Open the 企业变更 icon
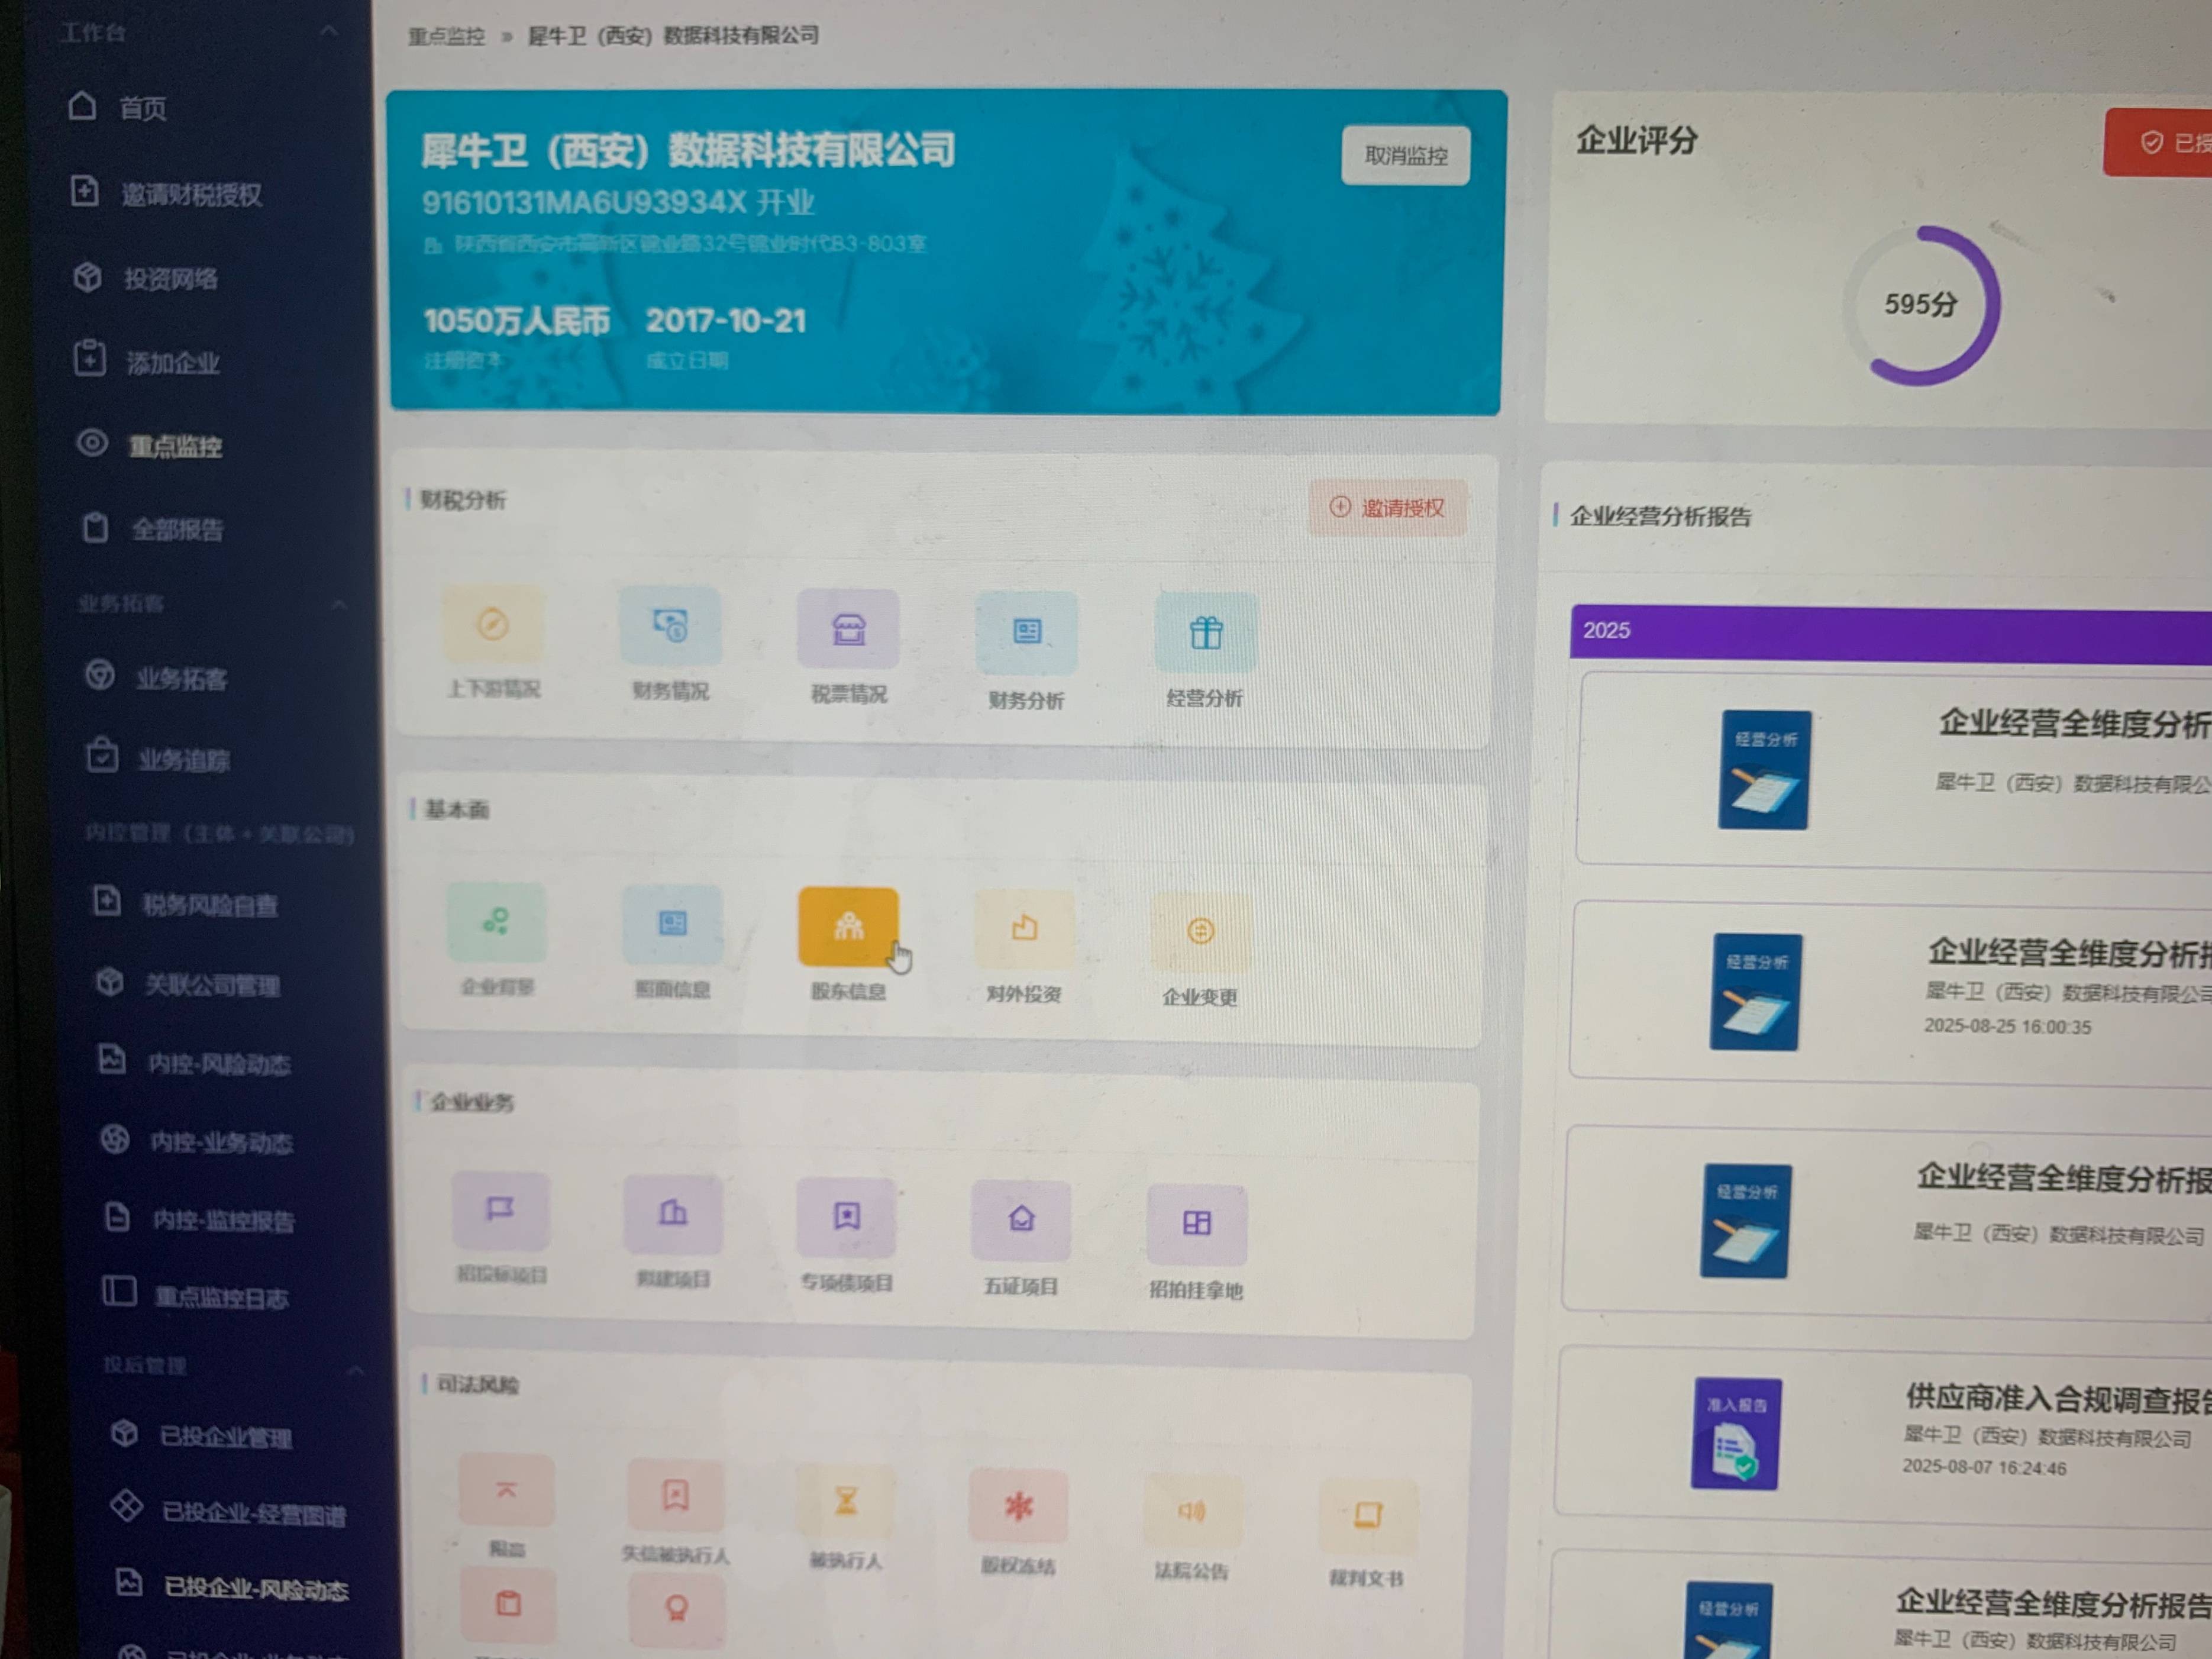Screen dimensions: 2212x1659 [x=1200, y=932]
